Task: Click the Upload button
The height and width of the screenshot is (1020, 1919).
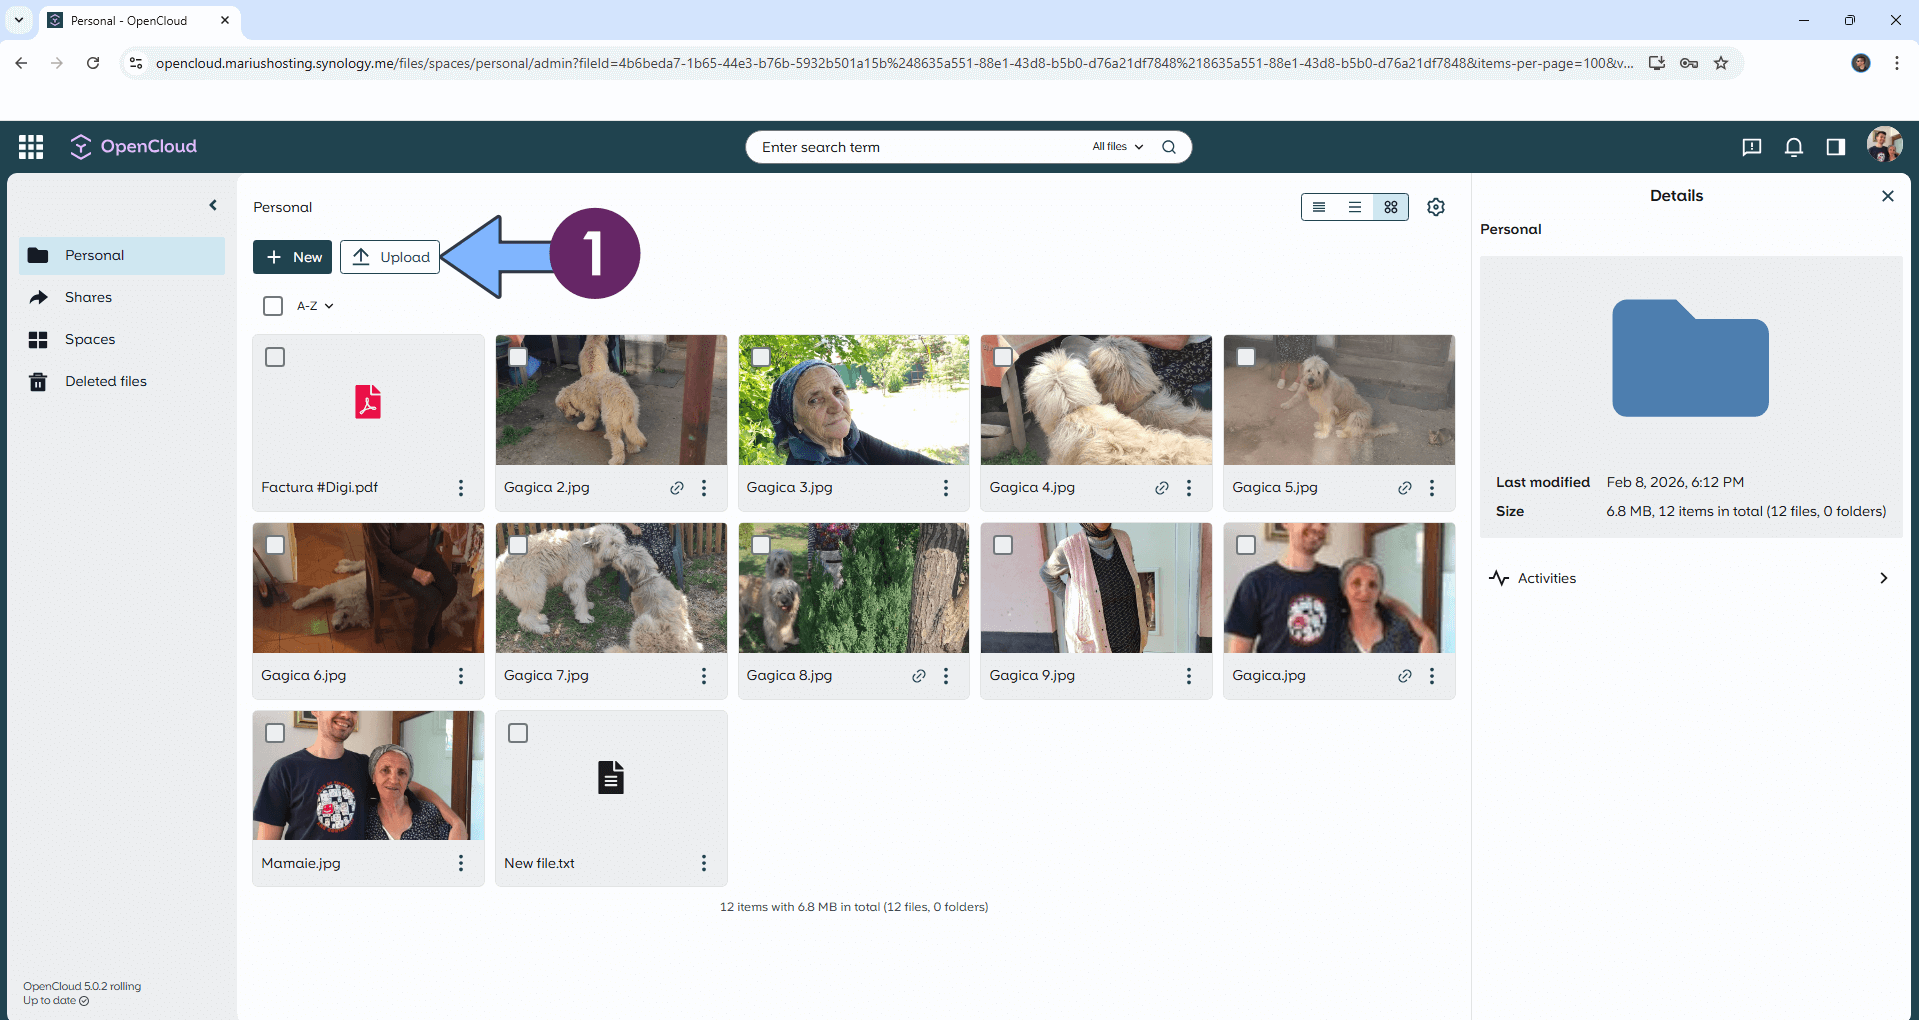Action: click(390, 257)
